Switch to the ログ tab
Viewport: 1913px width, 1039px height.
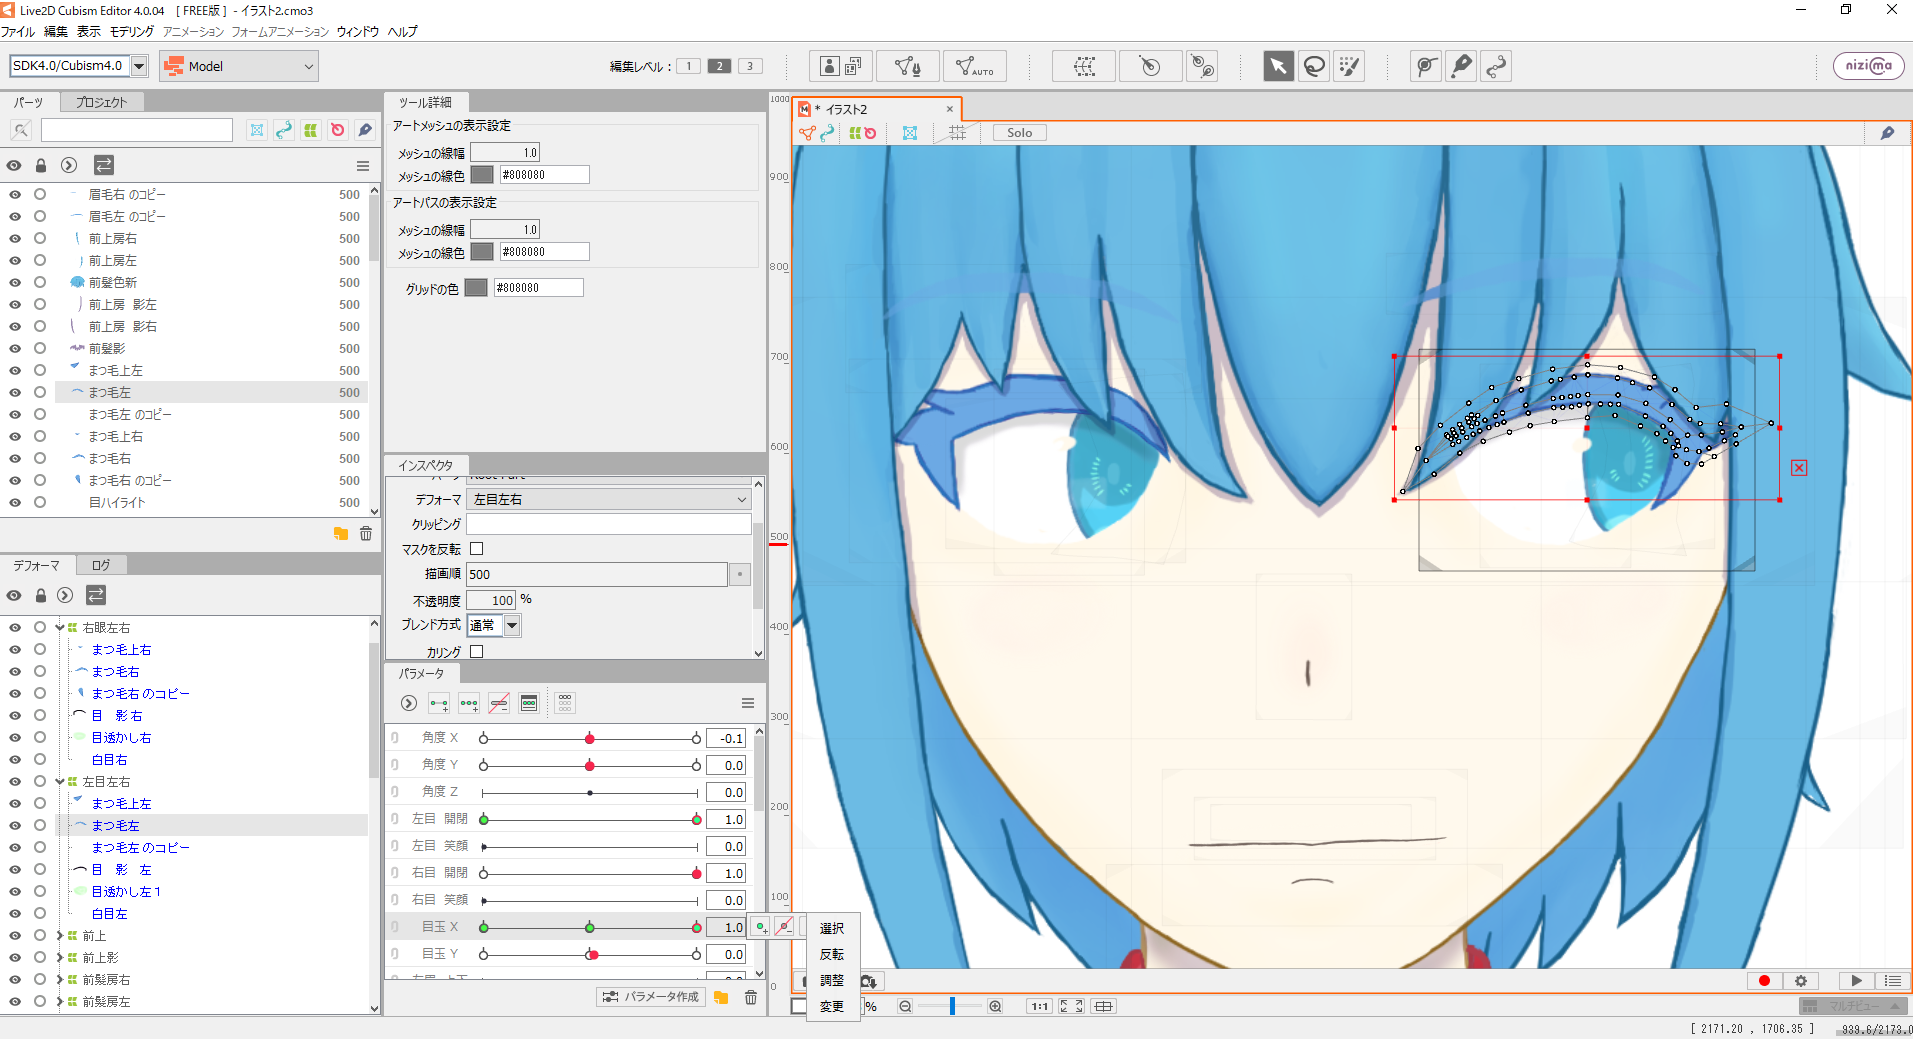[101, 565]
